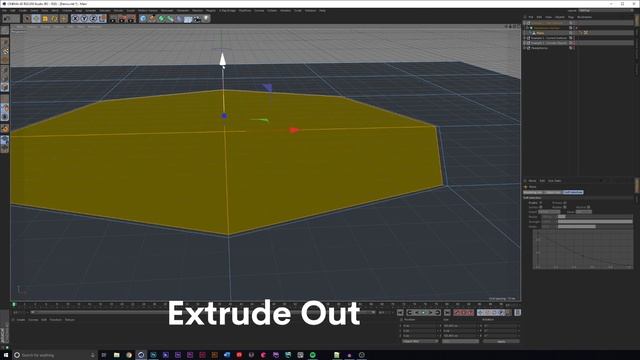Viewport: 640px width, 360px height.
Task: Open the Mesh menu
Action: tap(55, 11)
